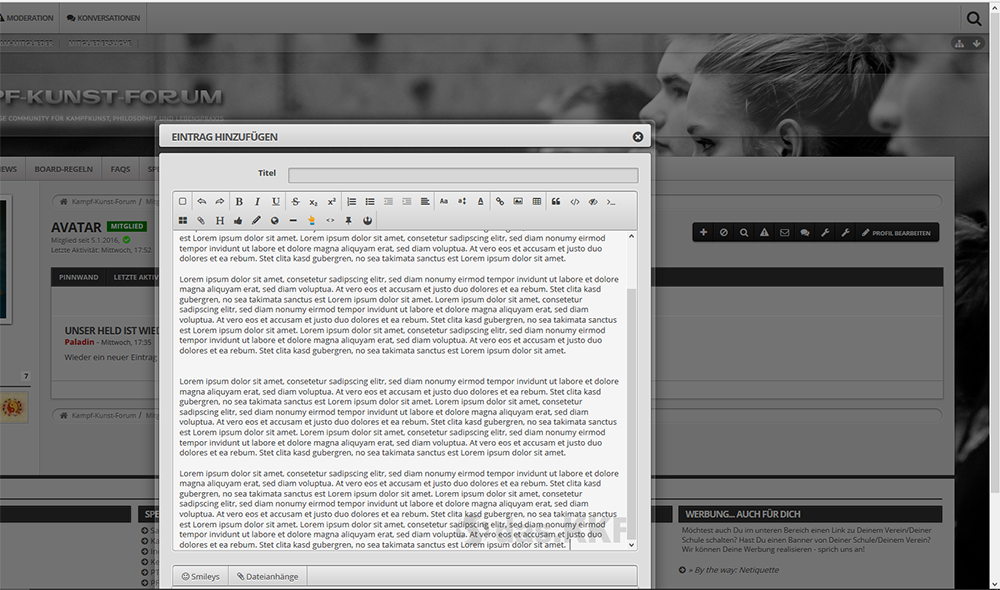
Task: Click the Kampf-Kunst-Forum breadcrumb link
Action: pos(103,202)
